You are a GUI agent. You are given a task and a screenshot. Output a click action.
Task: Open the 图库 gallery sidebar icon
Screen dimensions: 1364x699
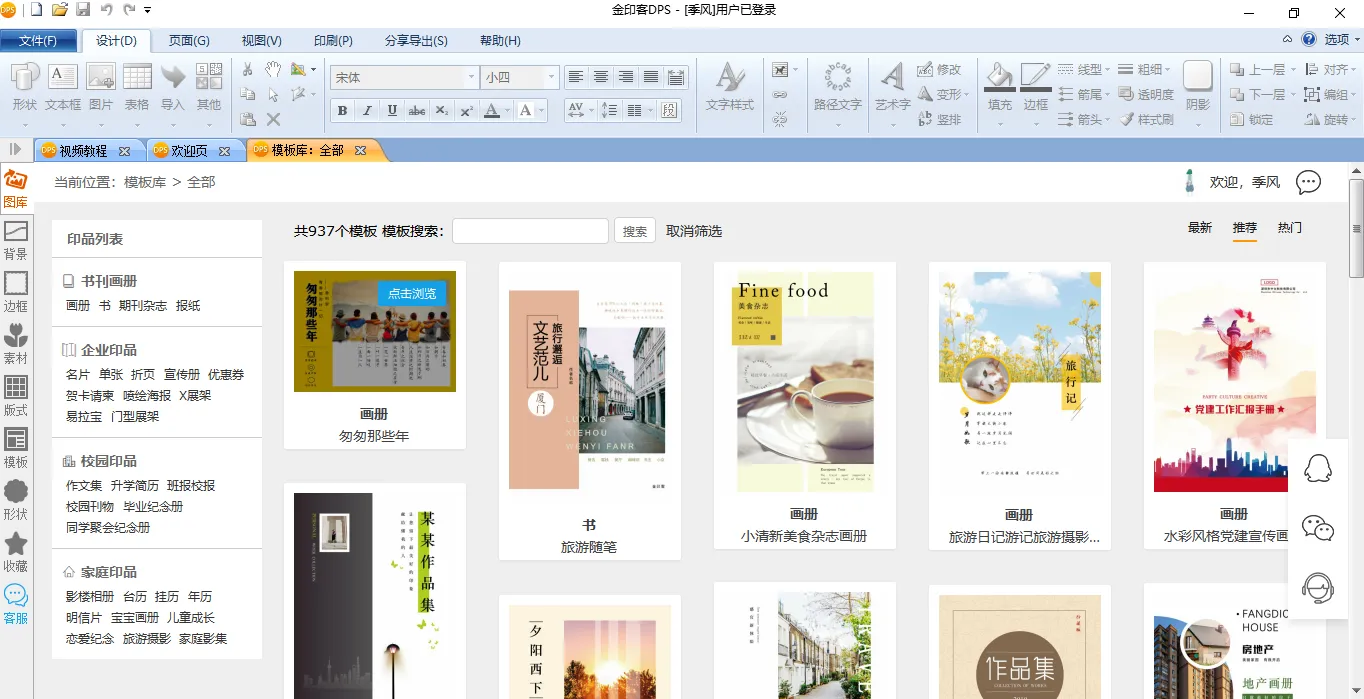tap(15, 187)
